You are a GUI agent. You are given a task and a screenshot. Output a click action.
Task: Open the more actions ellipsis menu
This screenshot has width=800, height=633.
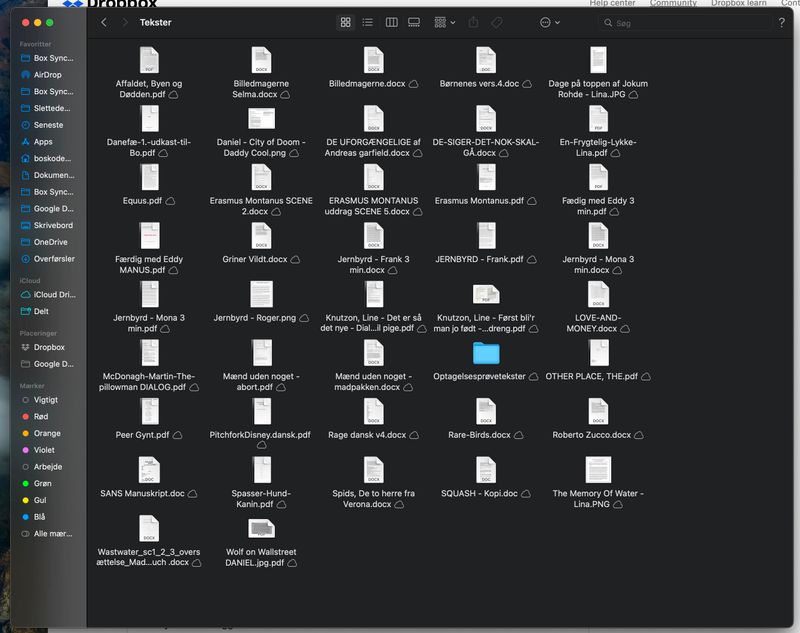coord(549,22)
